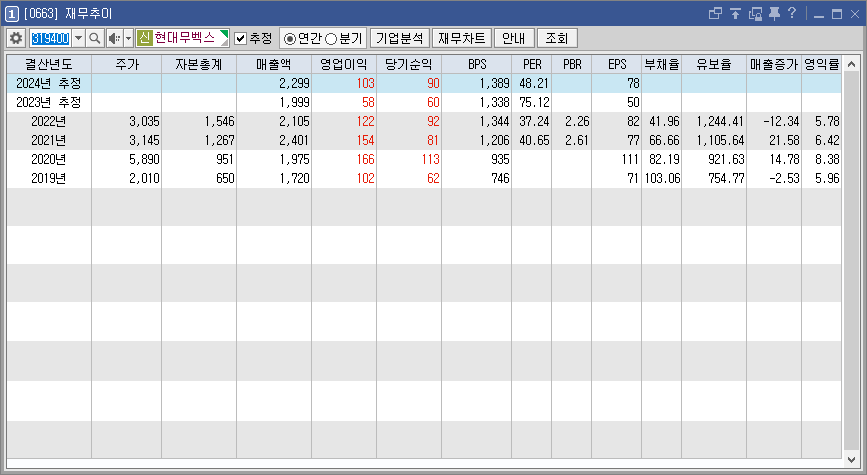
Task: Select the 연간 radio button
Action: (x=289, y=39)
